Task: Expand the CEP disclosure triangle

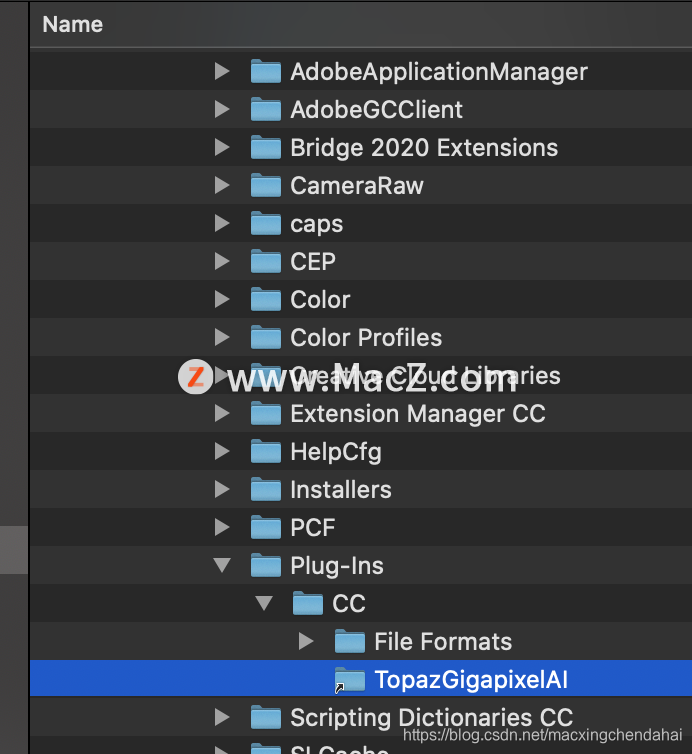Action: [x=222, y=261]
